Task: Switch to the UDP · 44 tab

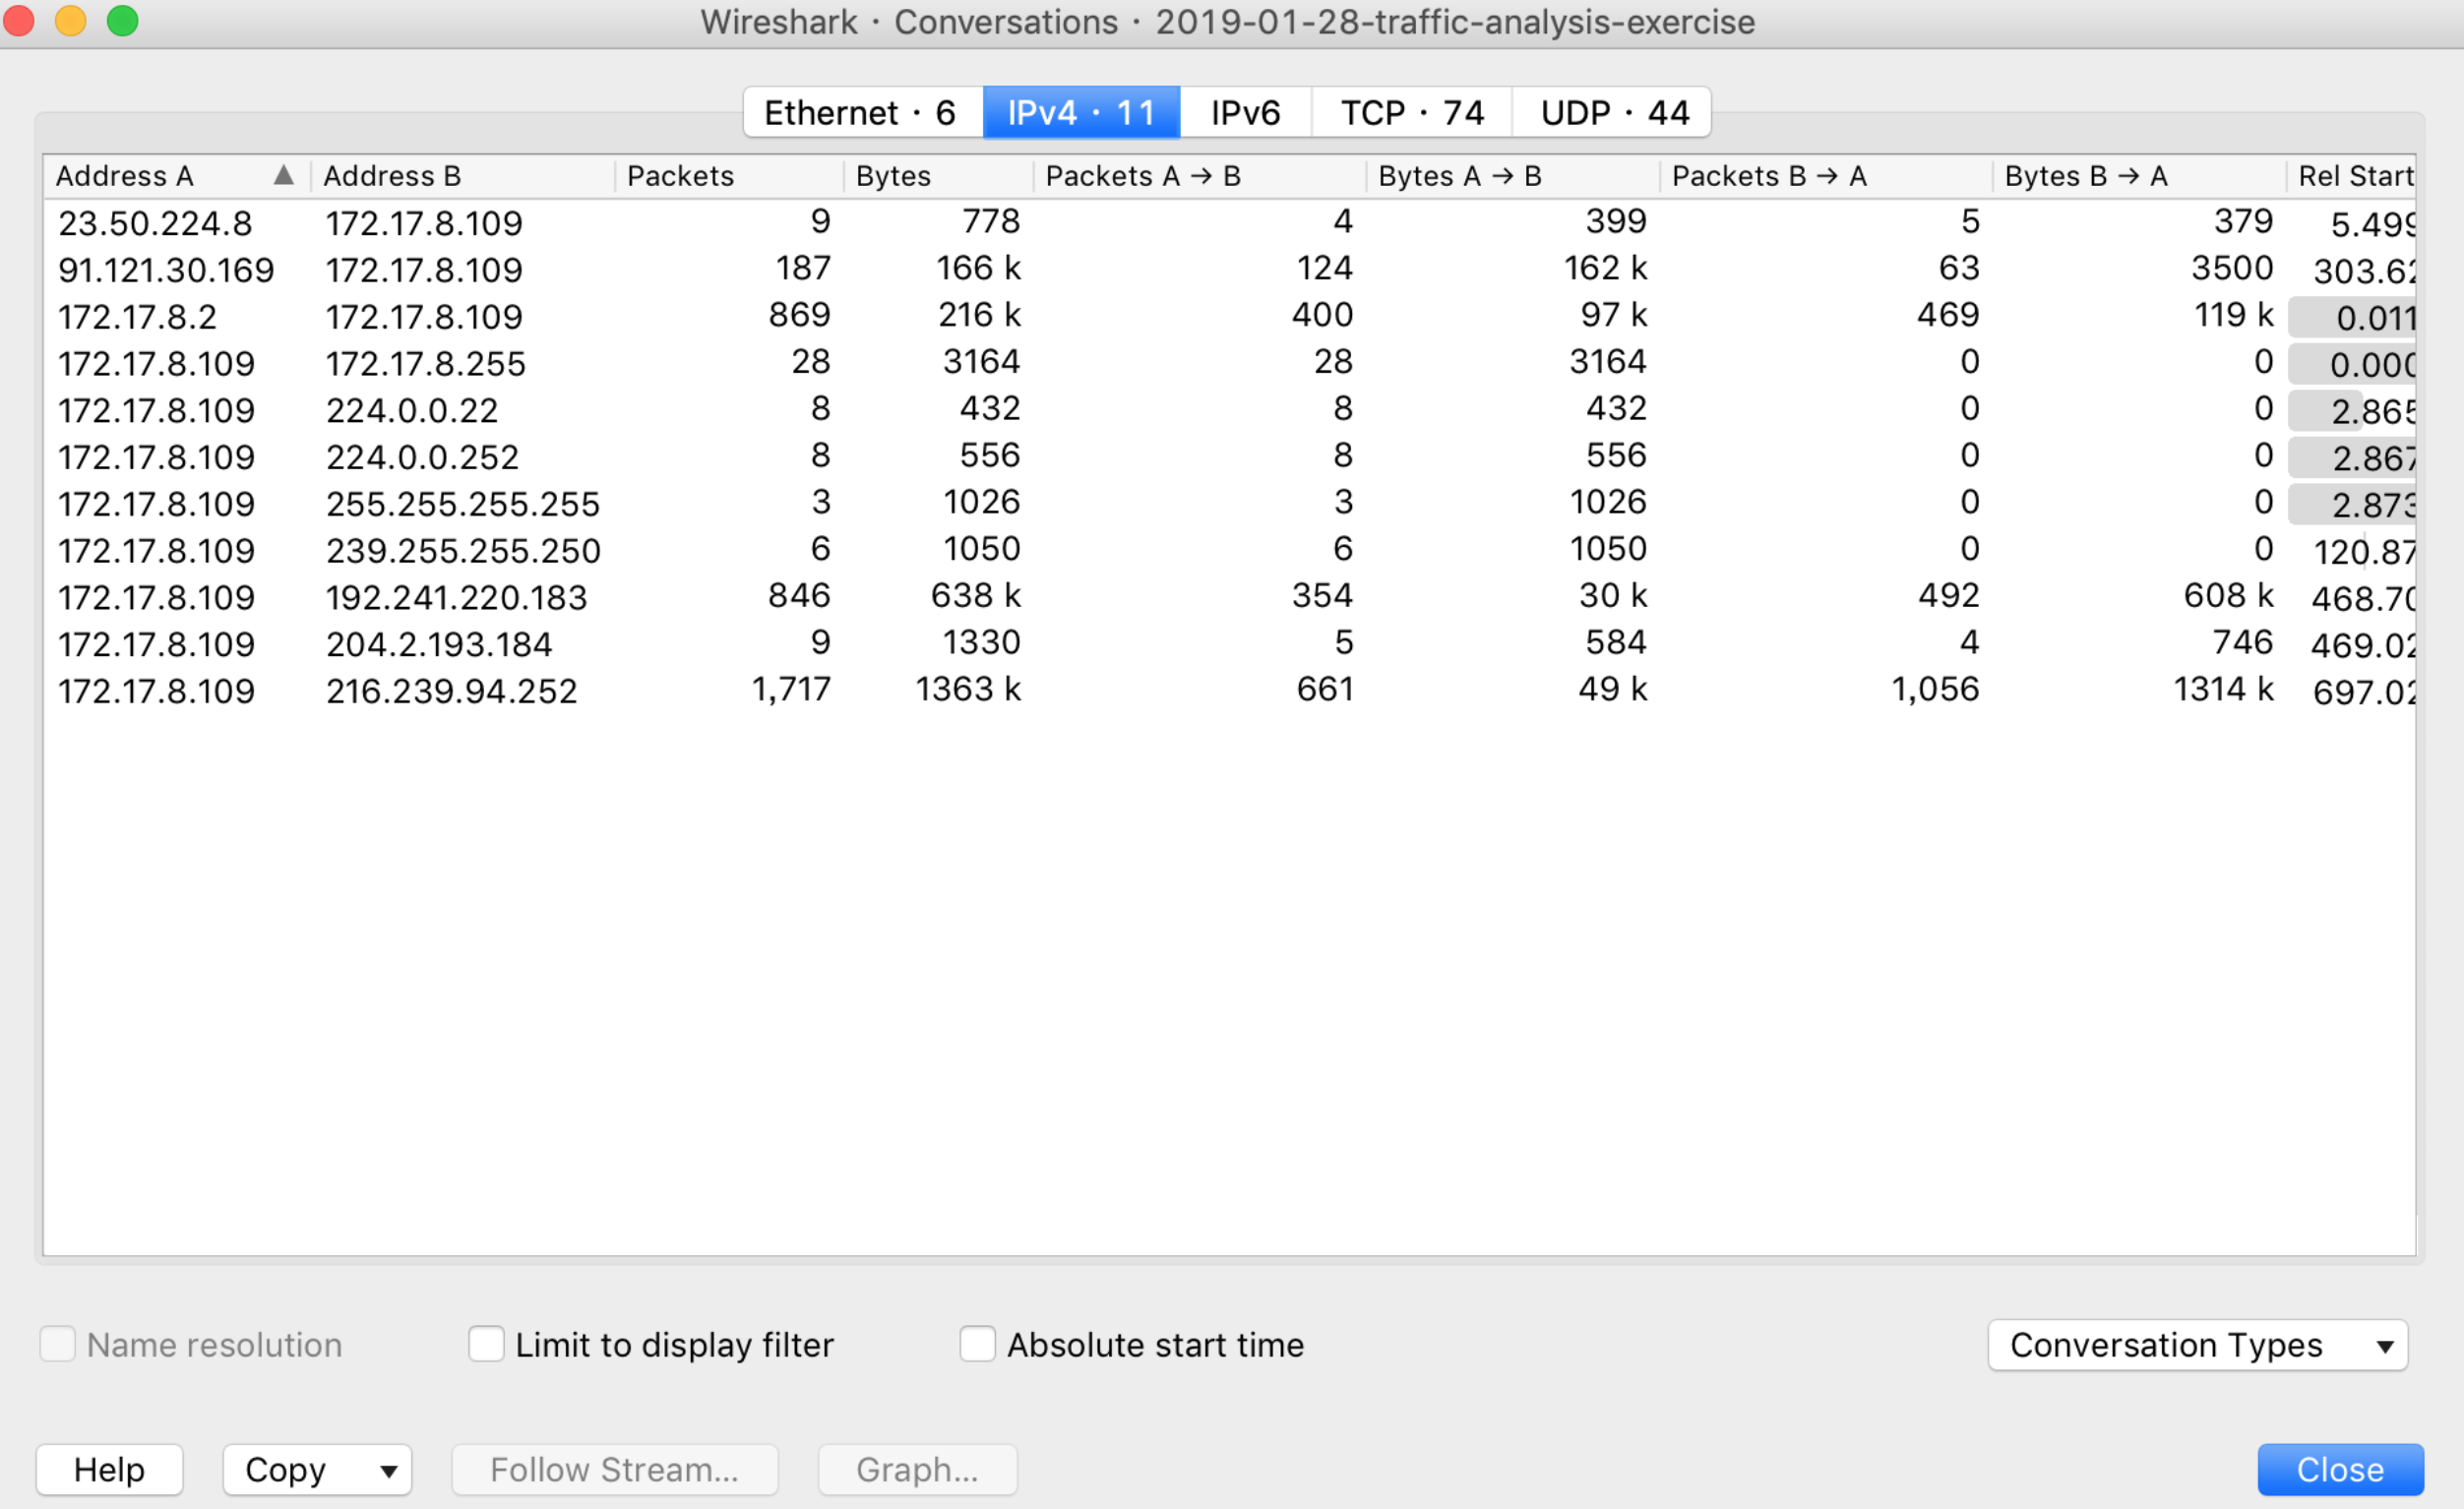Action: tap(1614, 112)
